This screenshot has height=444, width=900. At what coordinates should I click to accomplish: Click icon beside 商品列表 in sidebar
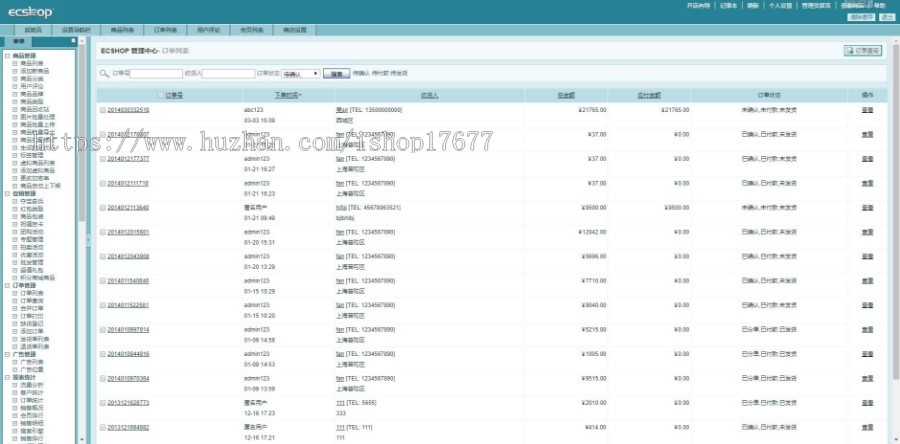click(x=15, y=64)
